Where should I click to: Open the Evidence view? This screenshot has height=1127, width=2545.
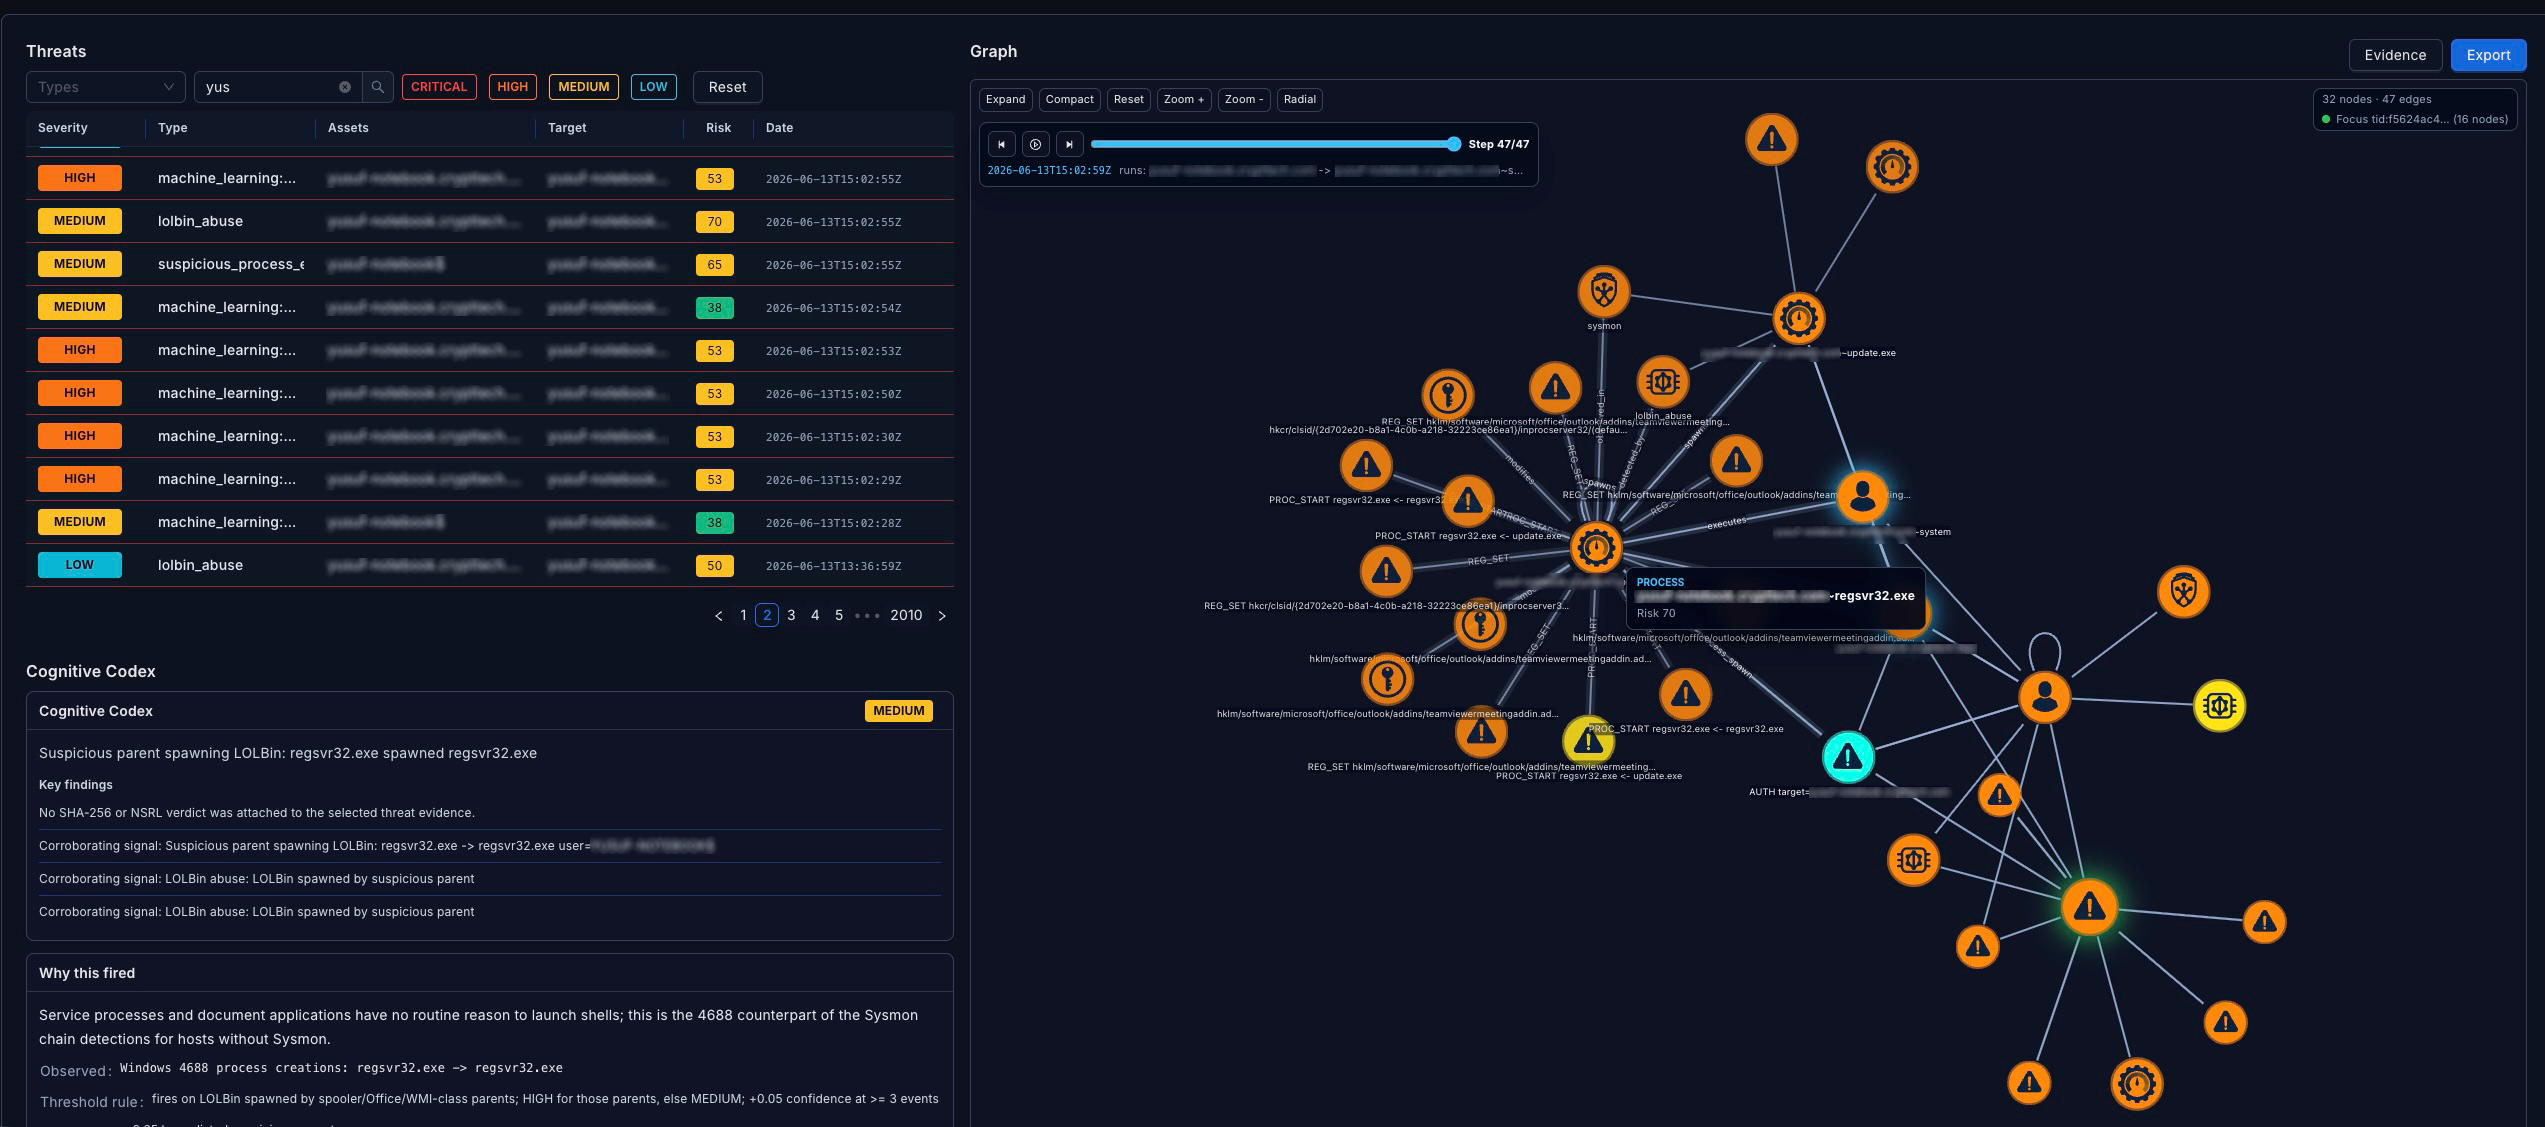2395,55
